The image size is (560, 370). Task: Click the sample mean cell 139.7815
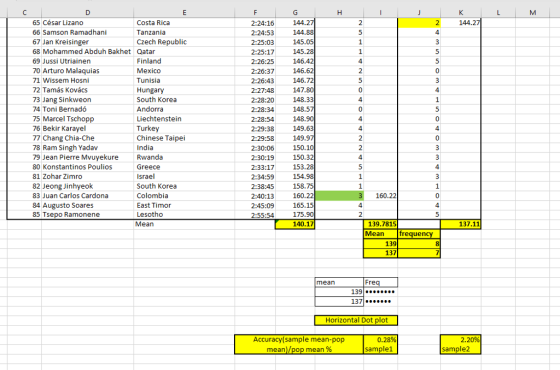(380, 224)
